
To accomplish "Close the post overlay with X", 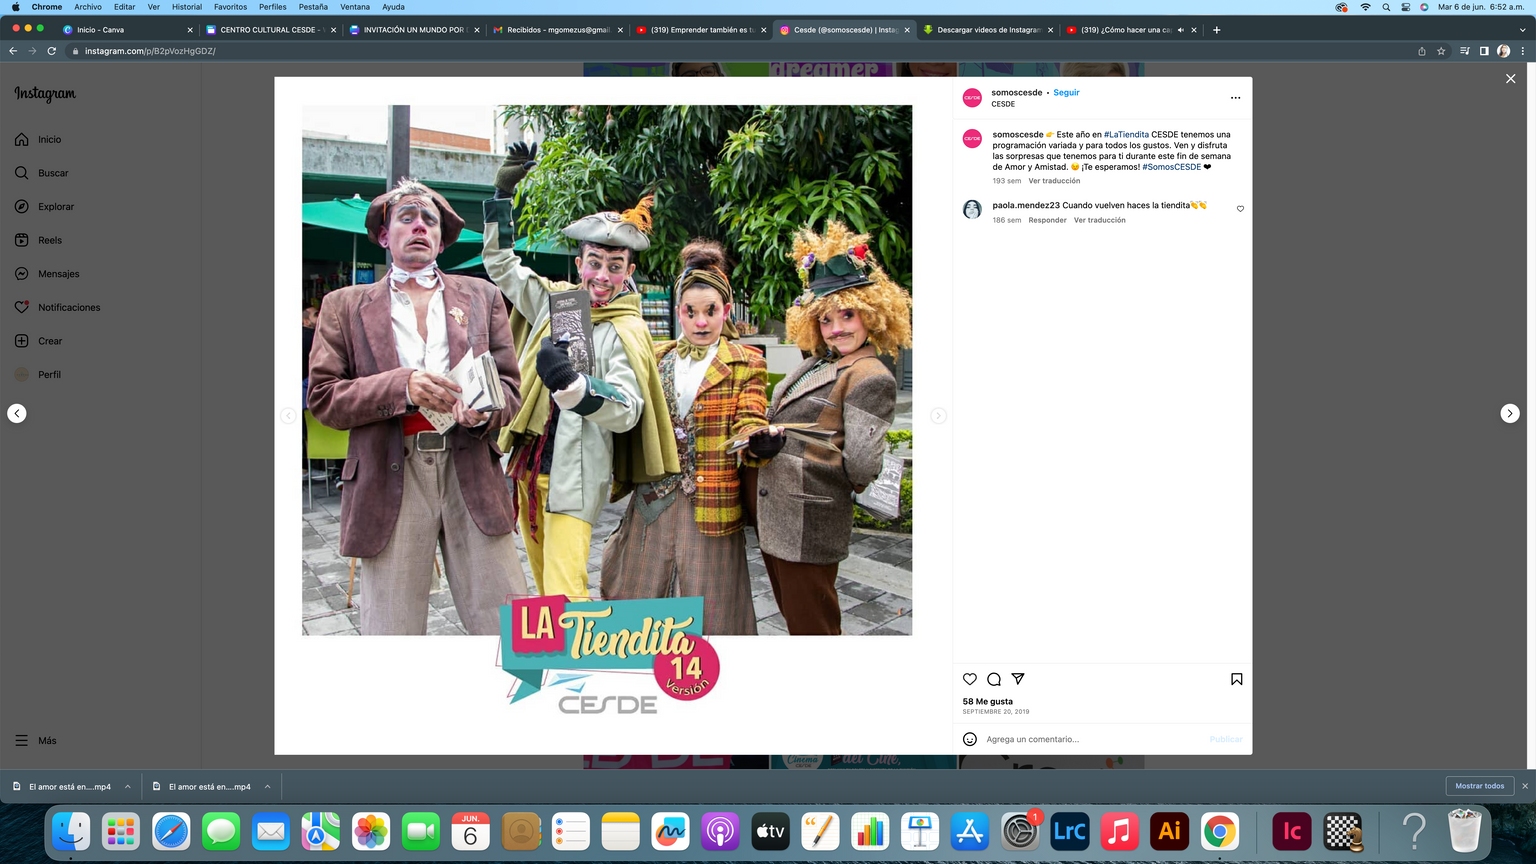I will [1511, 79].
